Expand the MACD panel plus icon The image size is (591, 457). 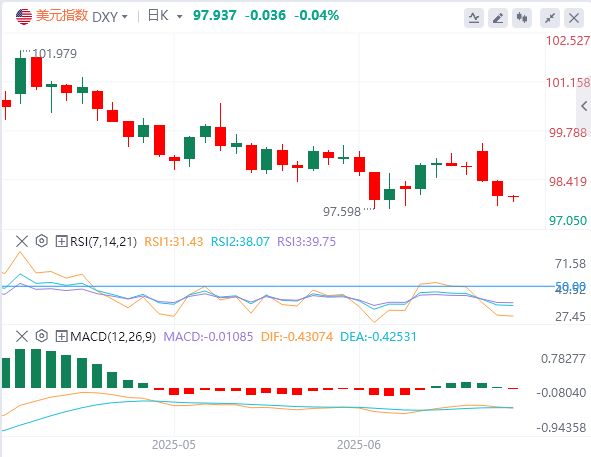tap(61, 336)
